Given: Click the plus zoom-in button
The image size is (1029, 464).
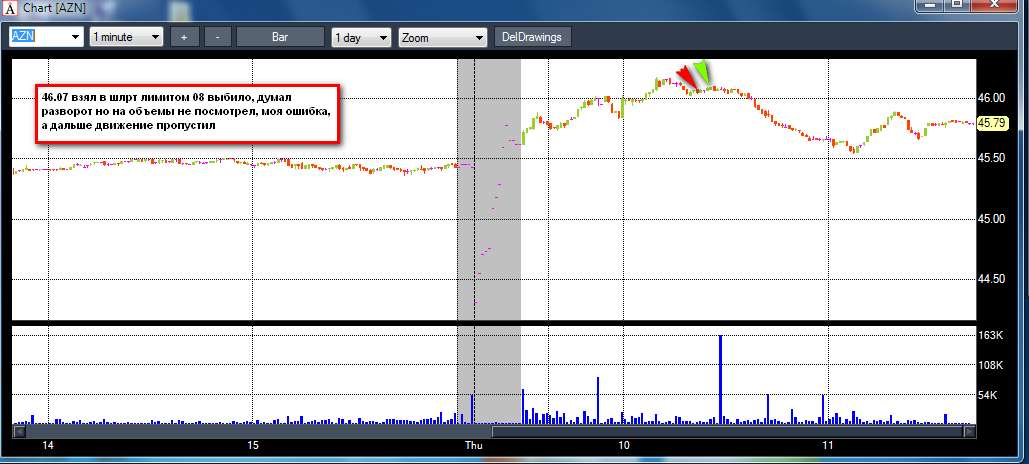Looking at the screenshot, I should [184, 37].
